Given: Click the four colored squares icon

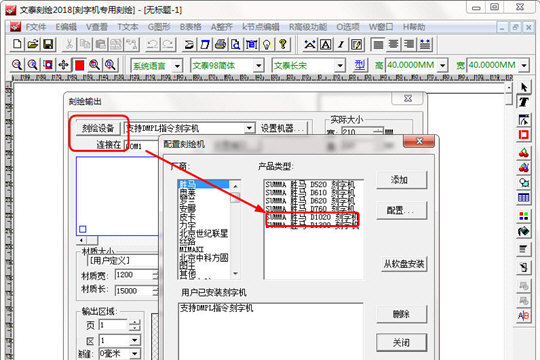Looking at the screenshot, I should [524, 216].
